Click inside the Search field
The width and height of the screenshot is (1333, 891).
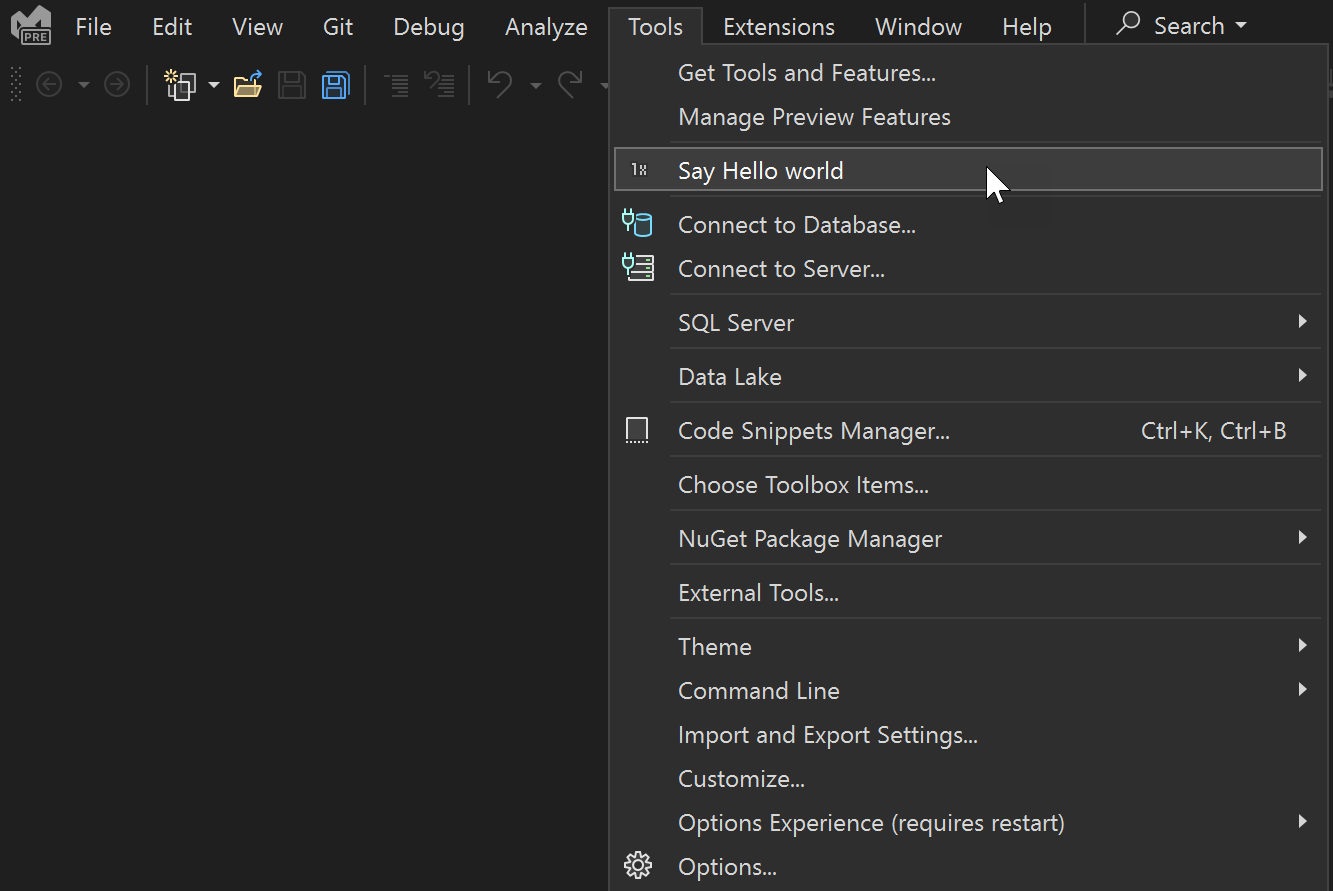(x=1180, y=26)
